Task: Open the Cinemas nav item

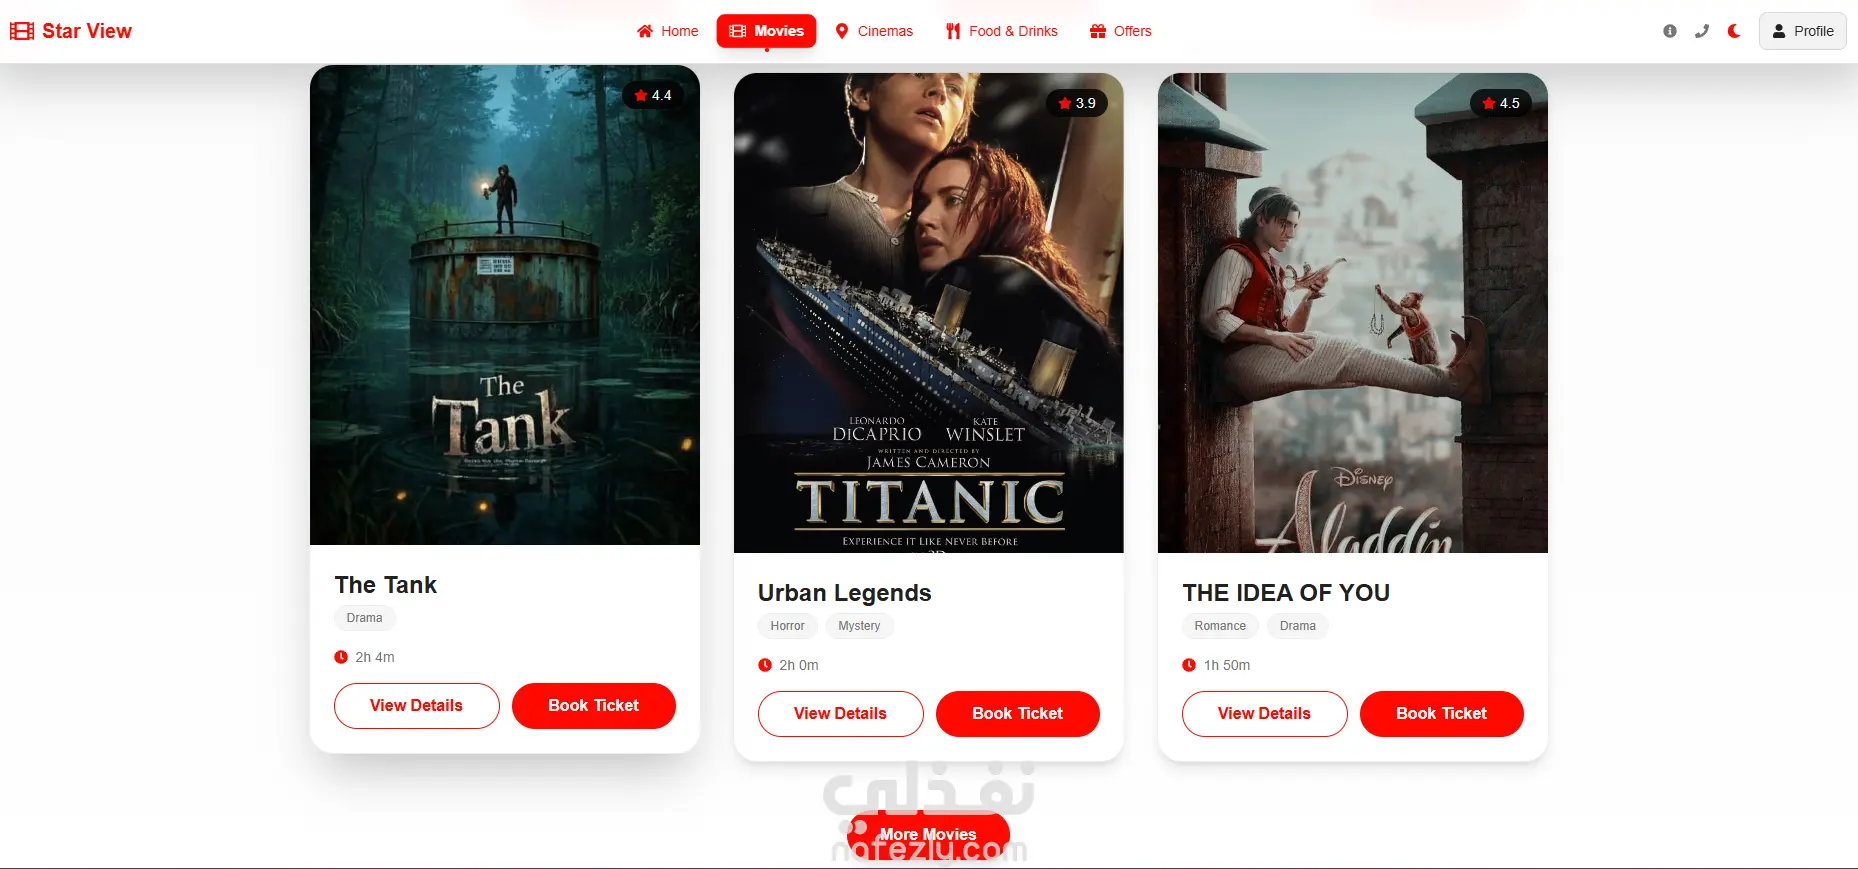Action: (874, 31)
